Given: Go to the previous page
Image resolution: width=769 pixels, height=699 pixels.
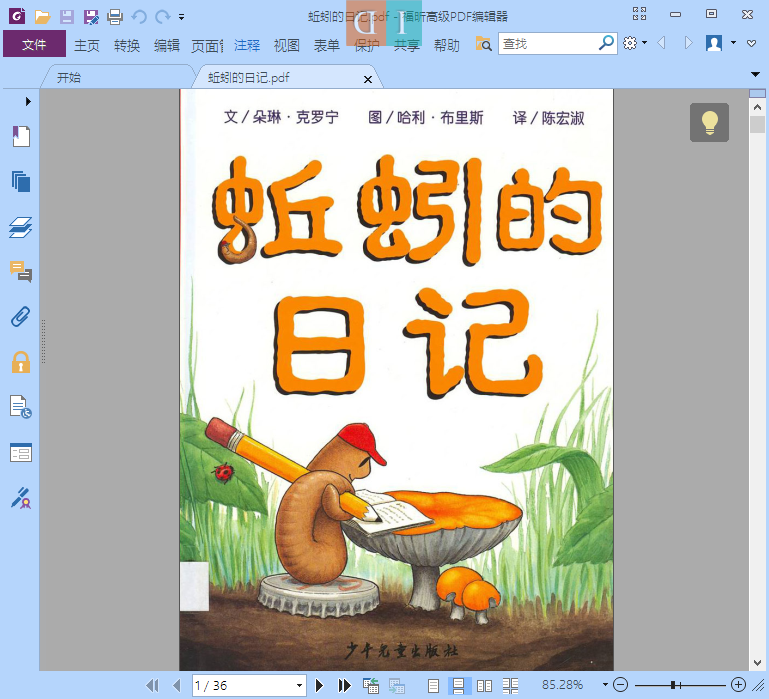Looking at the screenshot, I should (x=177, y=685).
